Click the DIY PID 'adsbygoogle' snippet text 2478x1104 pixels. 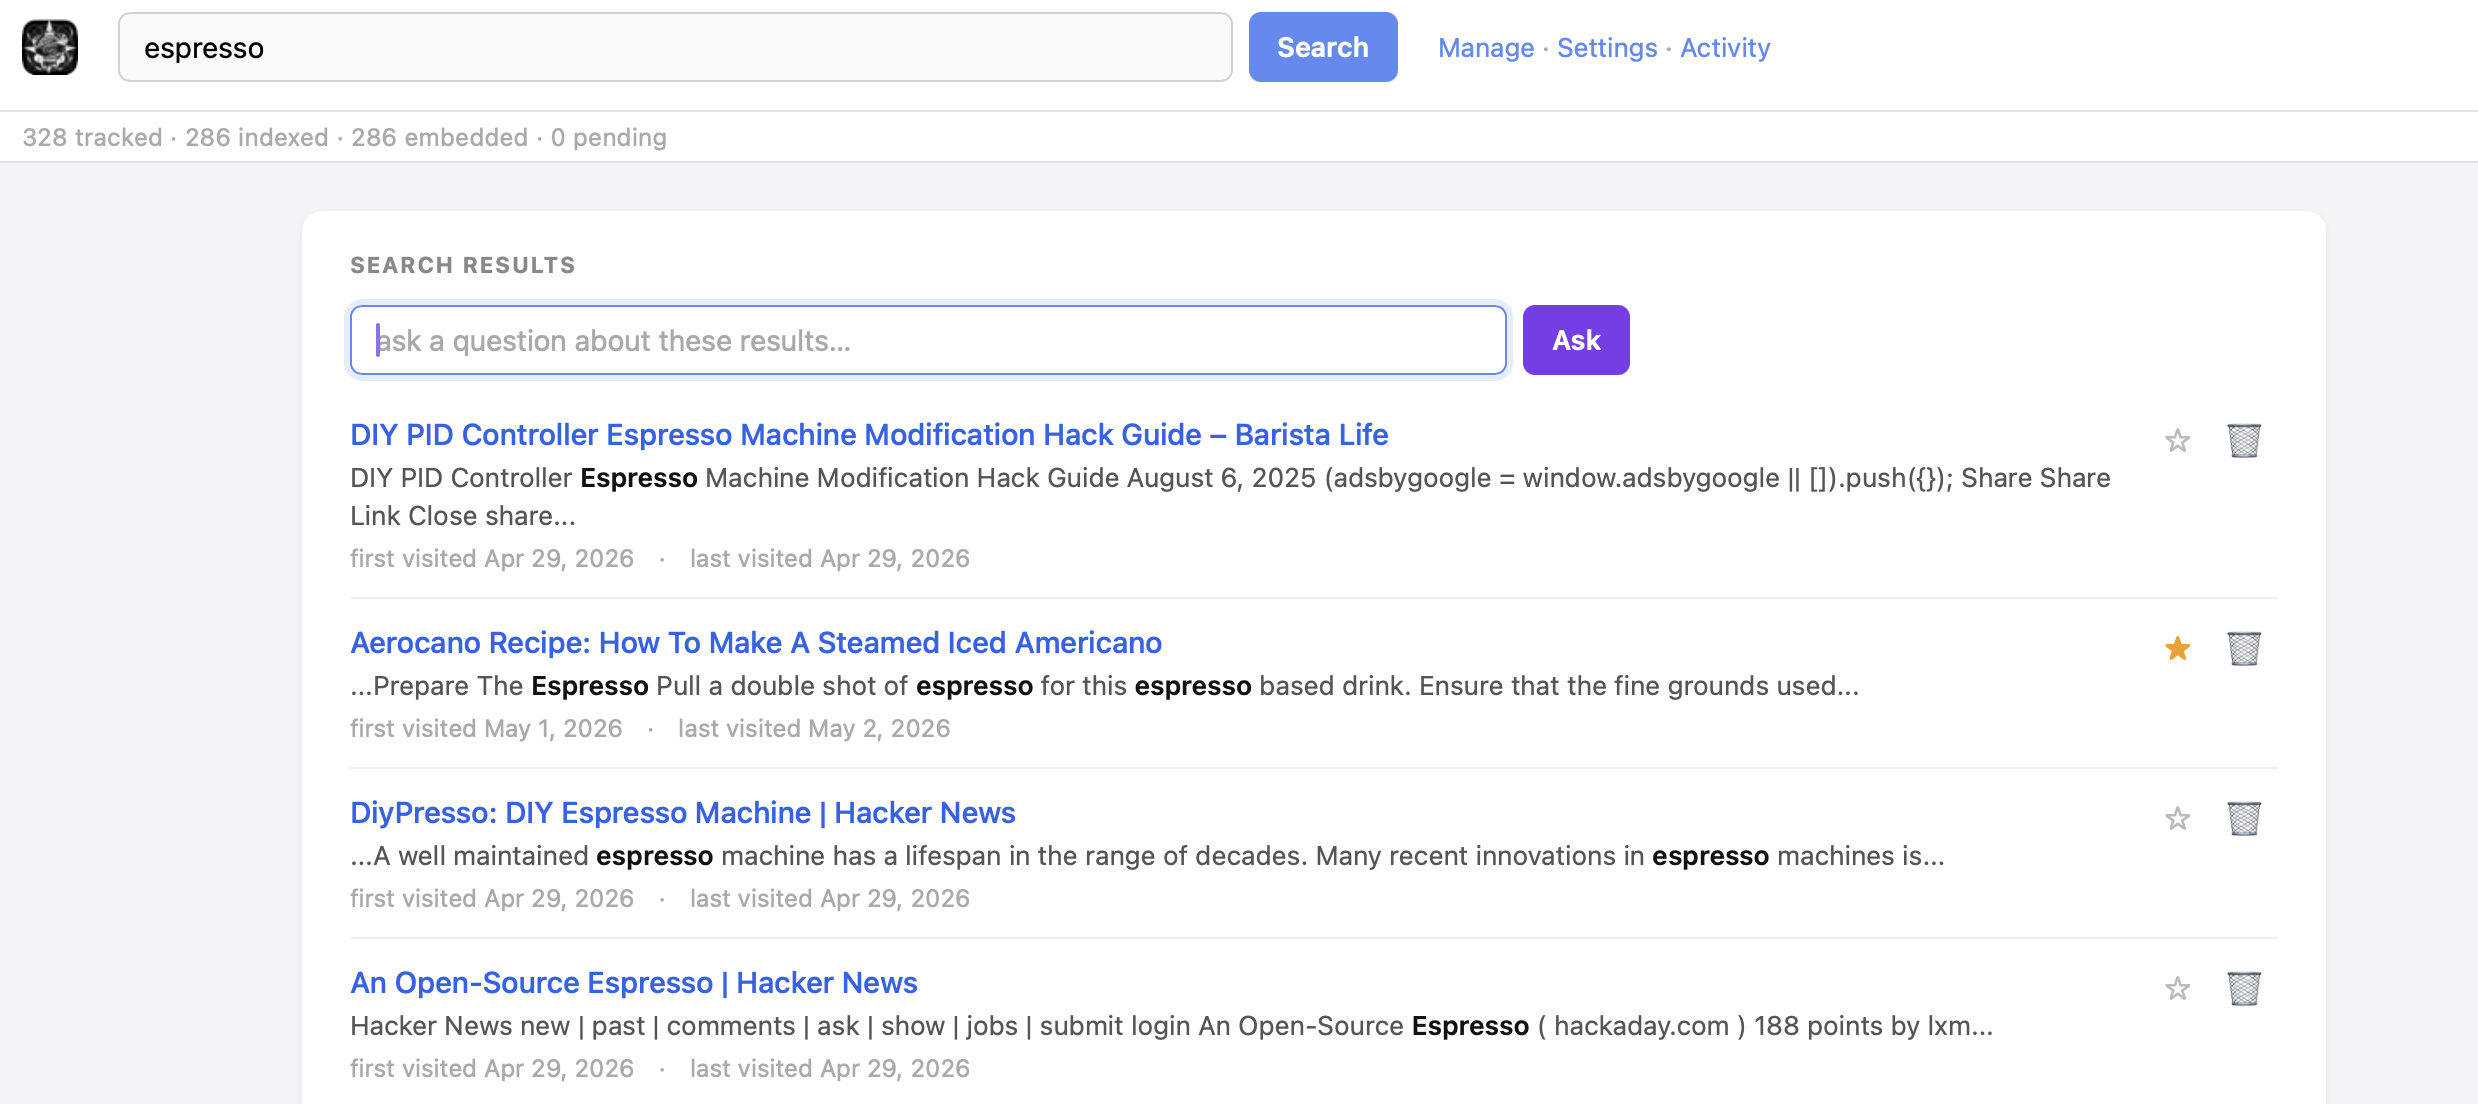click(x=1230, y=497)
